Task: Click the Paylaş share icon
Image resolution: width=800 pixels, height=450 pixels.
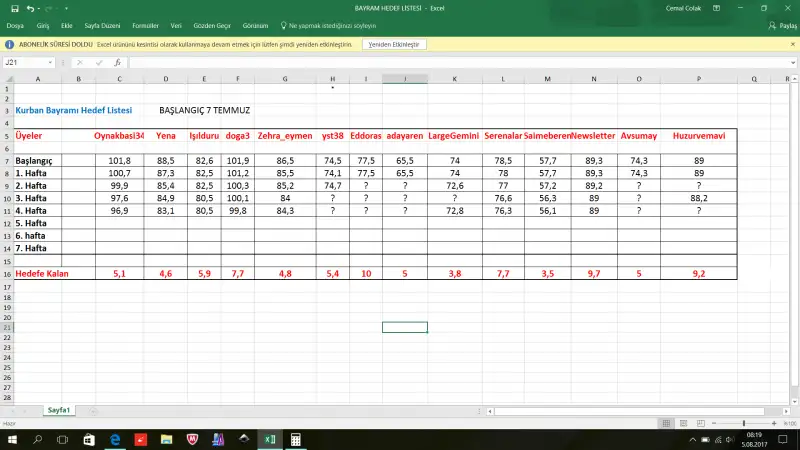Action: 771,26
